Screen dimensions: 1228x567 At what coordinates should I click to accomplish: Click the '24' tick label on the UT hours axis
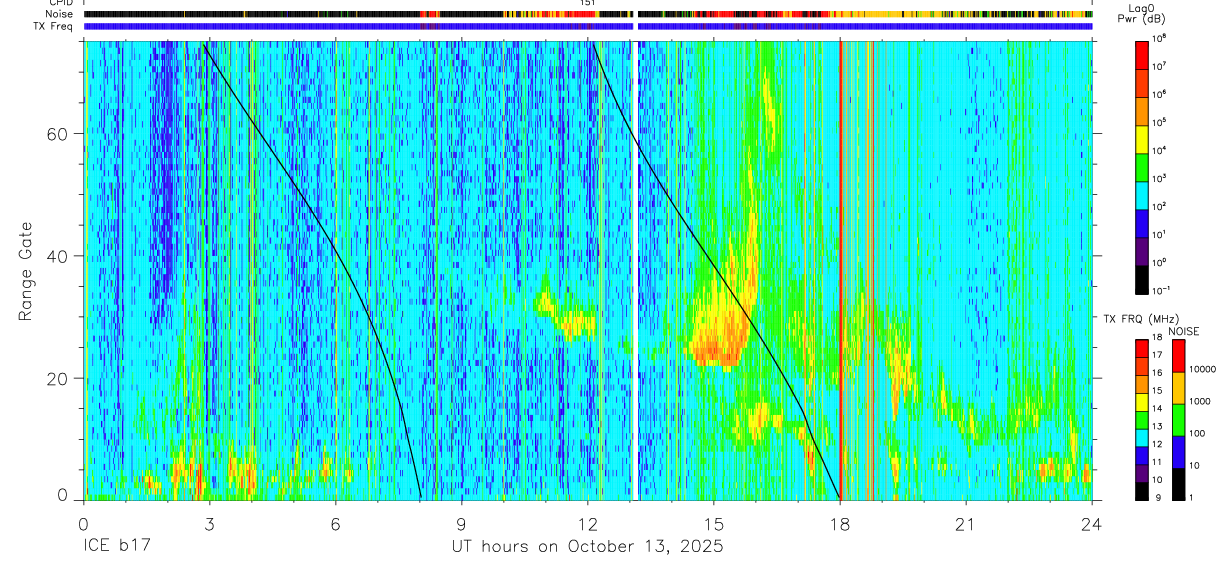1092,524
